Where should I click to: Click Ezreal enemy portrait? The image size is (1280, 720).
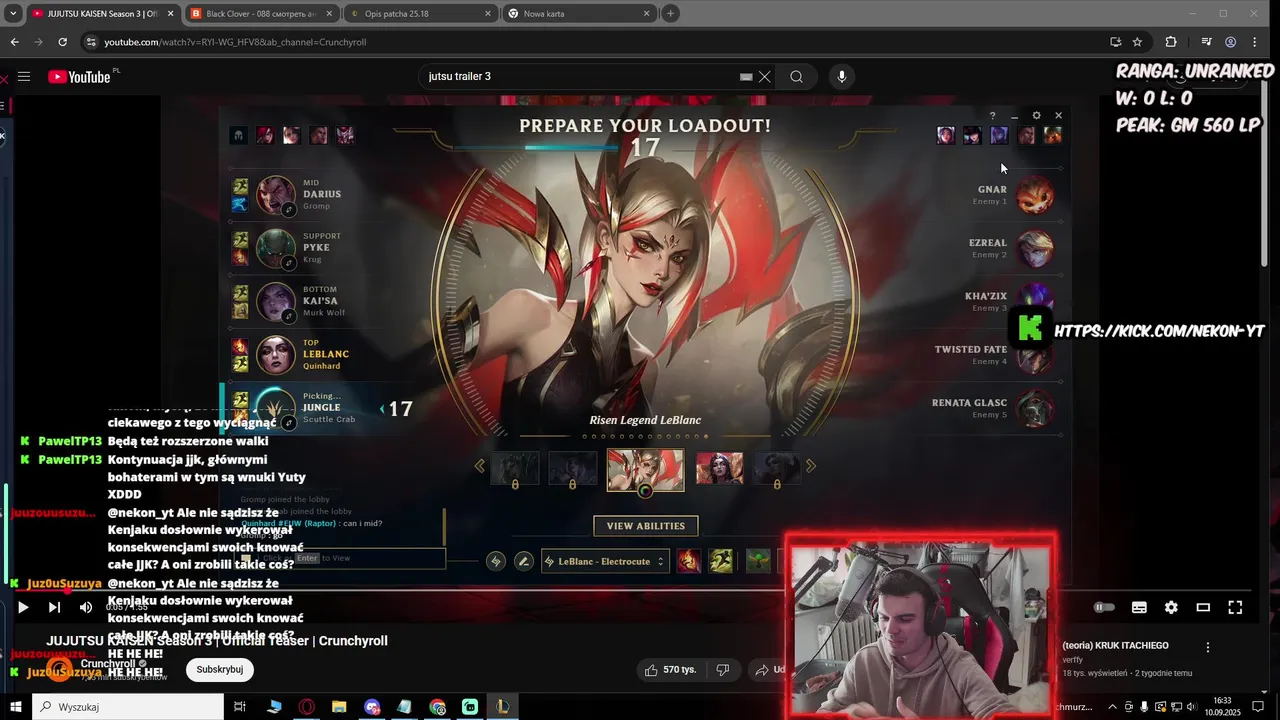tap(1035, 248)
